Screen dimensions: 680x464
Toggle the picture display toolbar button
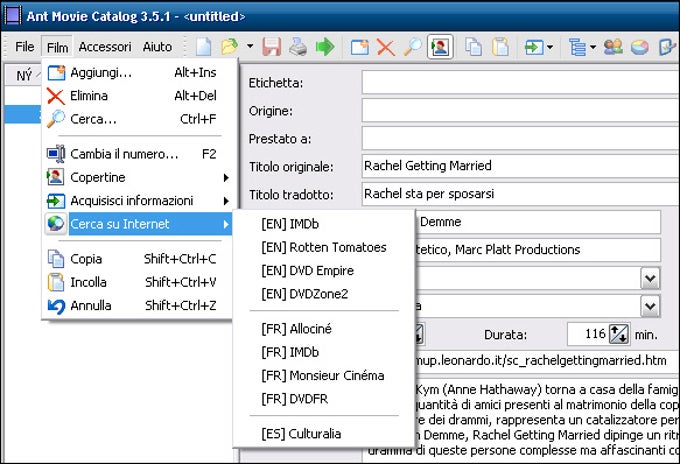tap(440, 47)
